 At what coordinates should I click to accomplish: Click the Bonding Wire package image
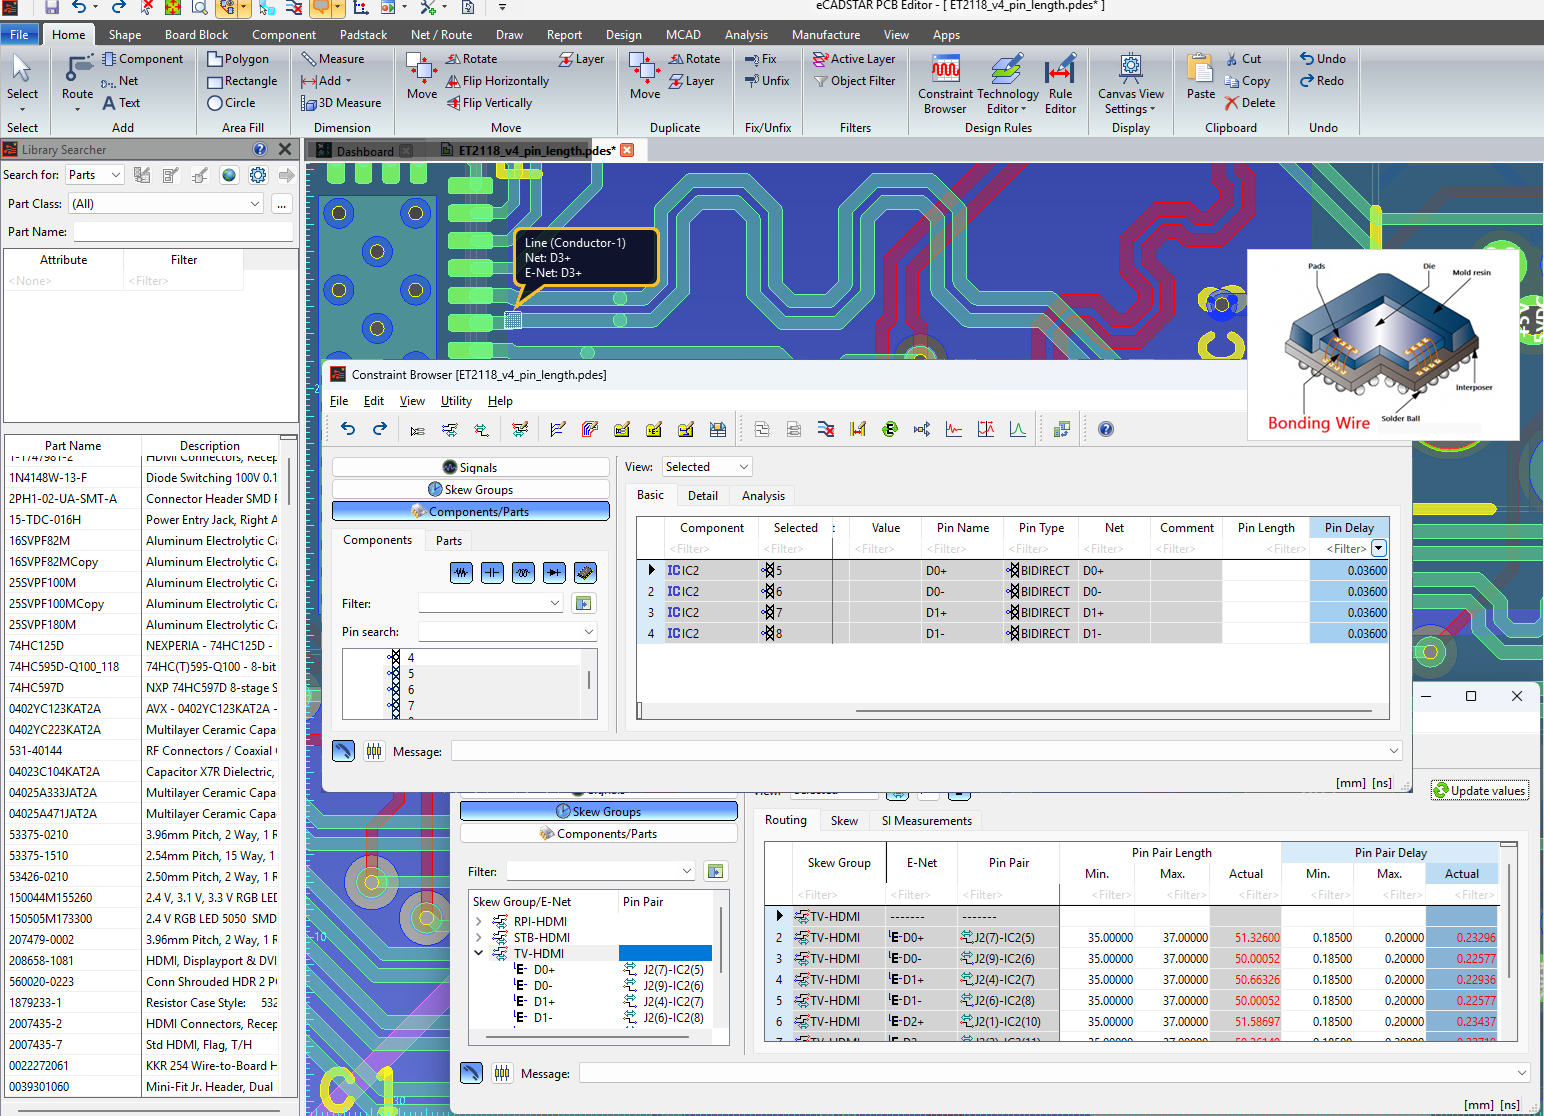pos(1383,345)
